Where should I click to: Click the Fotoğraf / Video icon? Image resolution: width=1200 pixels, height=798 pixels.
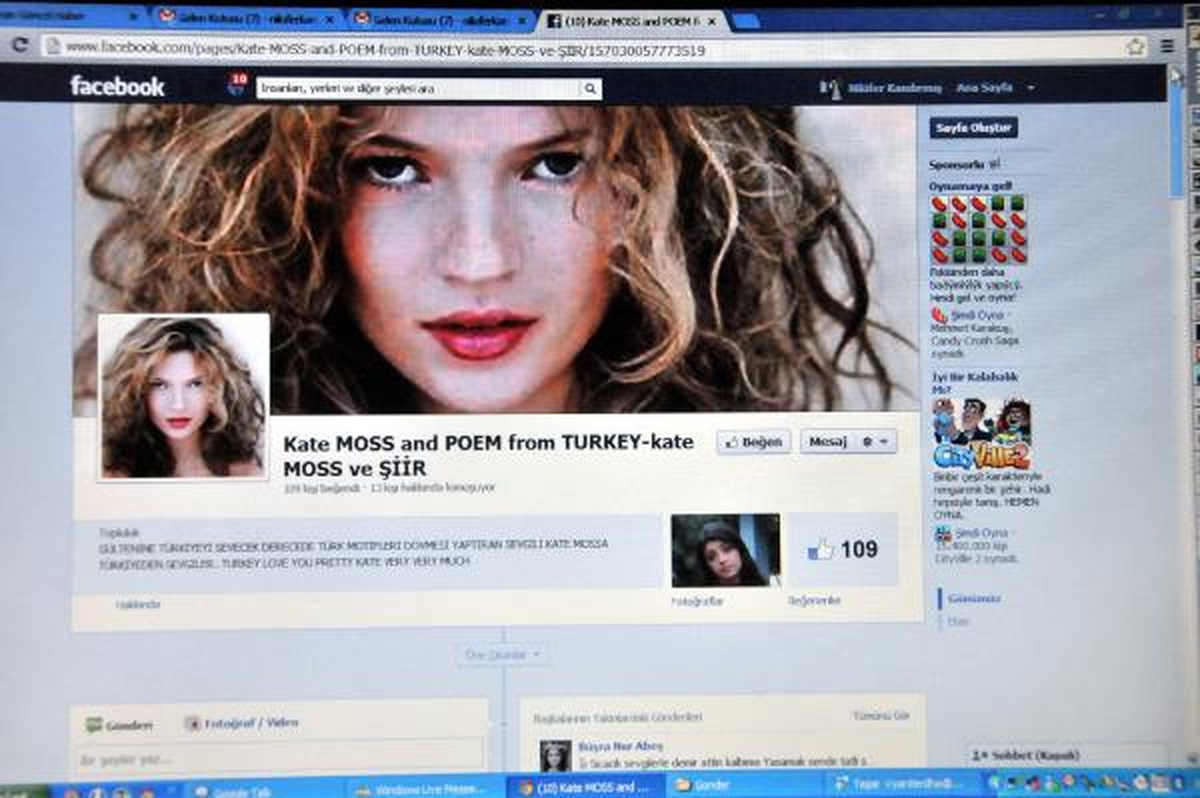[x=192, y=722]
